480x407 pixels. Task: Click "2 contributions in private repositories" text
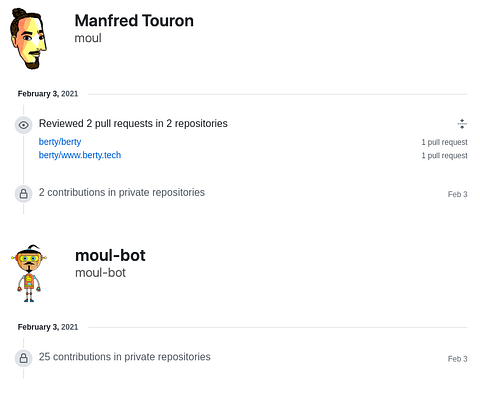click(122, 192)
